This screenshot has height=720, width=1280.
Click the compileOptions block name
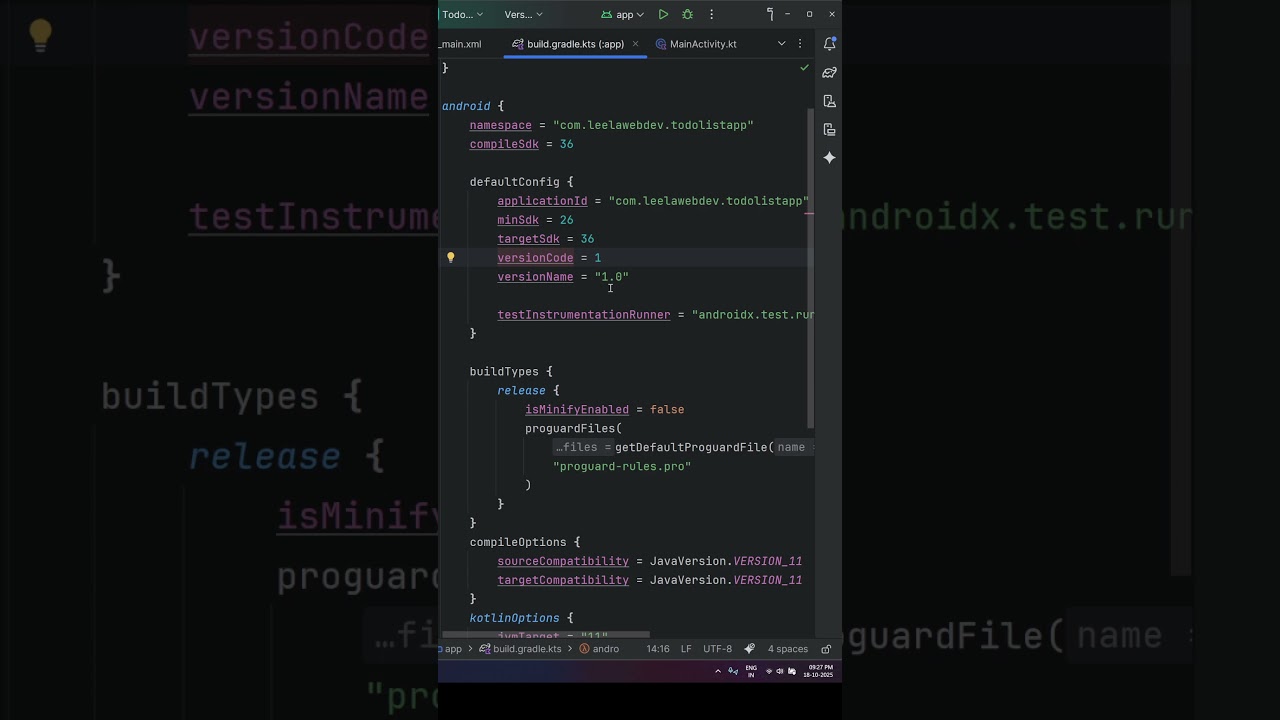518,542
